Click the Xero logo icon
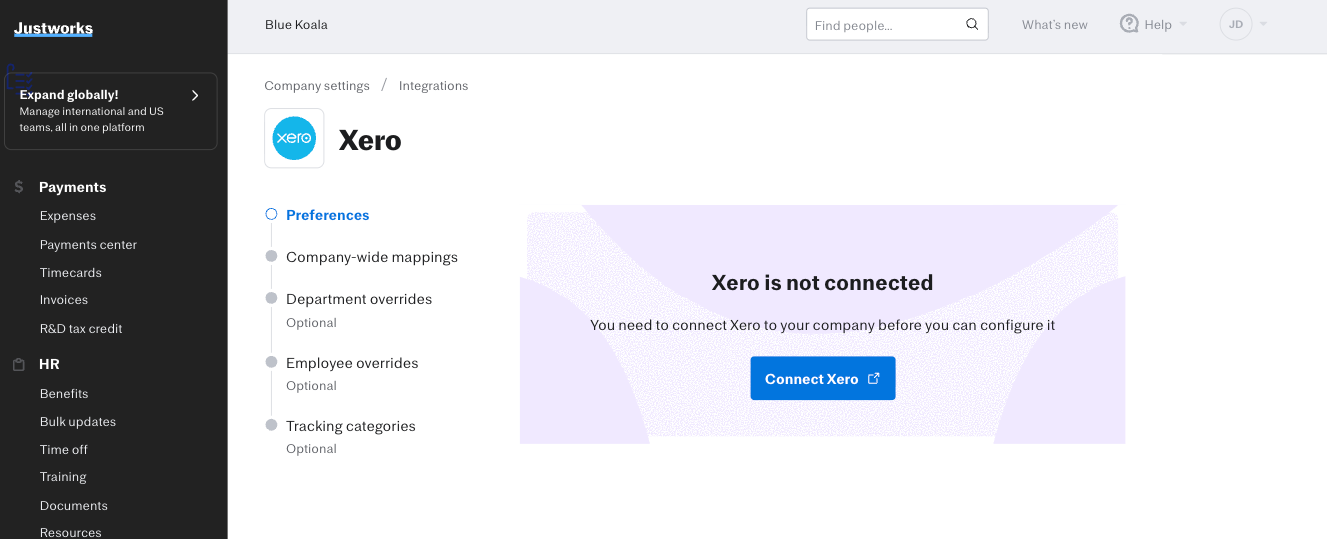Screen dimensions: 1327x539 pyautogui.click(x=294, y=138)
